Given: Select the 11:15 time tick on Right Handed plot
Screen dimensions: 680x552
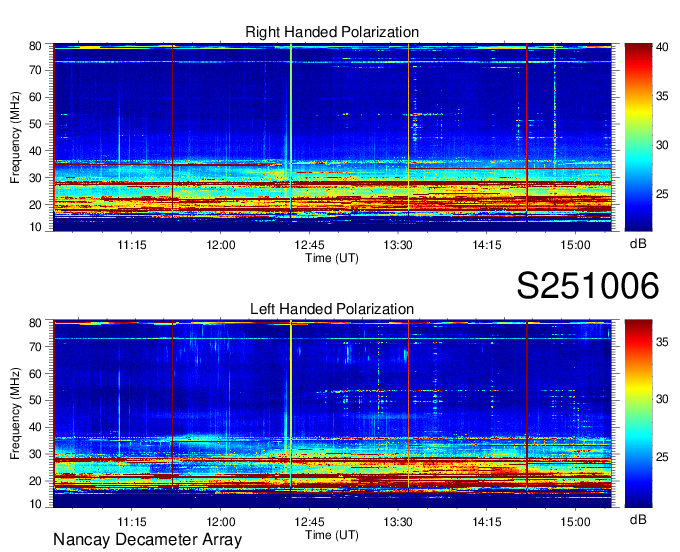Looking at the screenshot, I should coord(132,244).
